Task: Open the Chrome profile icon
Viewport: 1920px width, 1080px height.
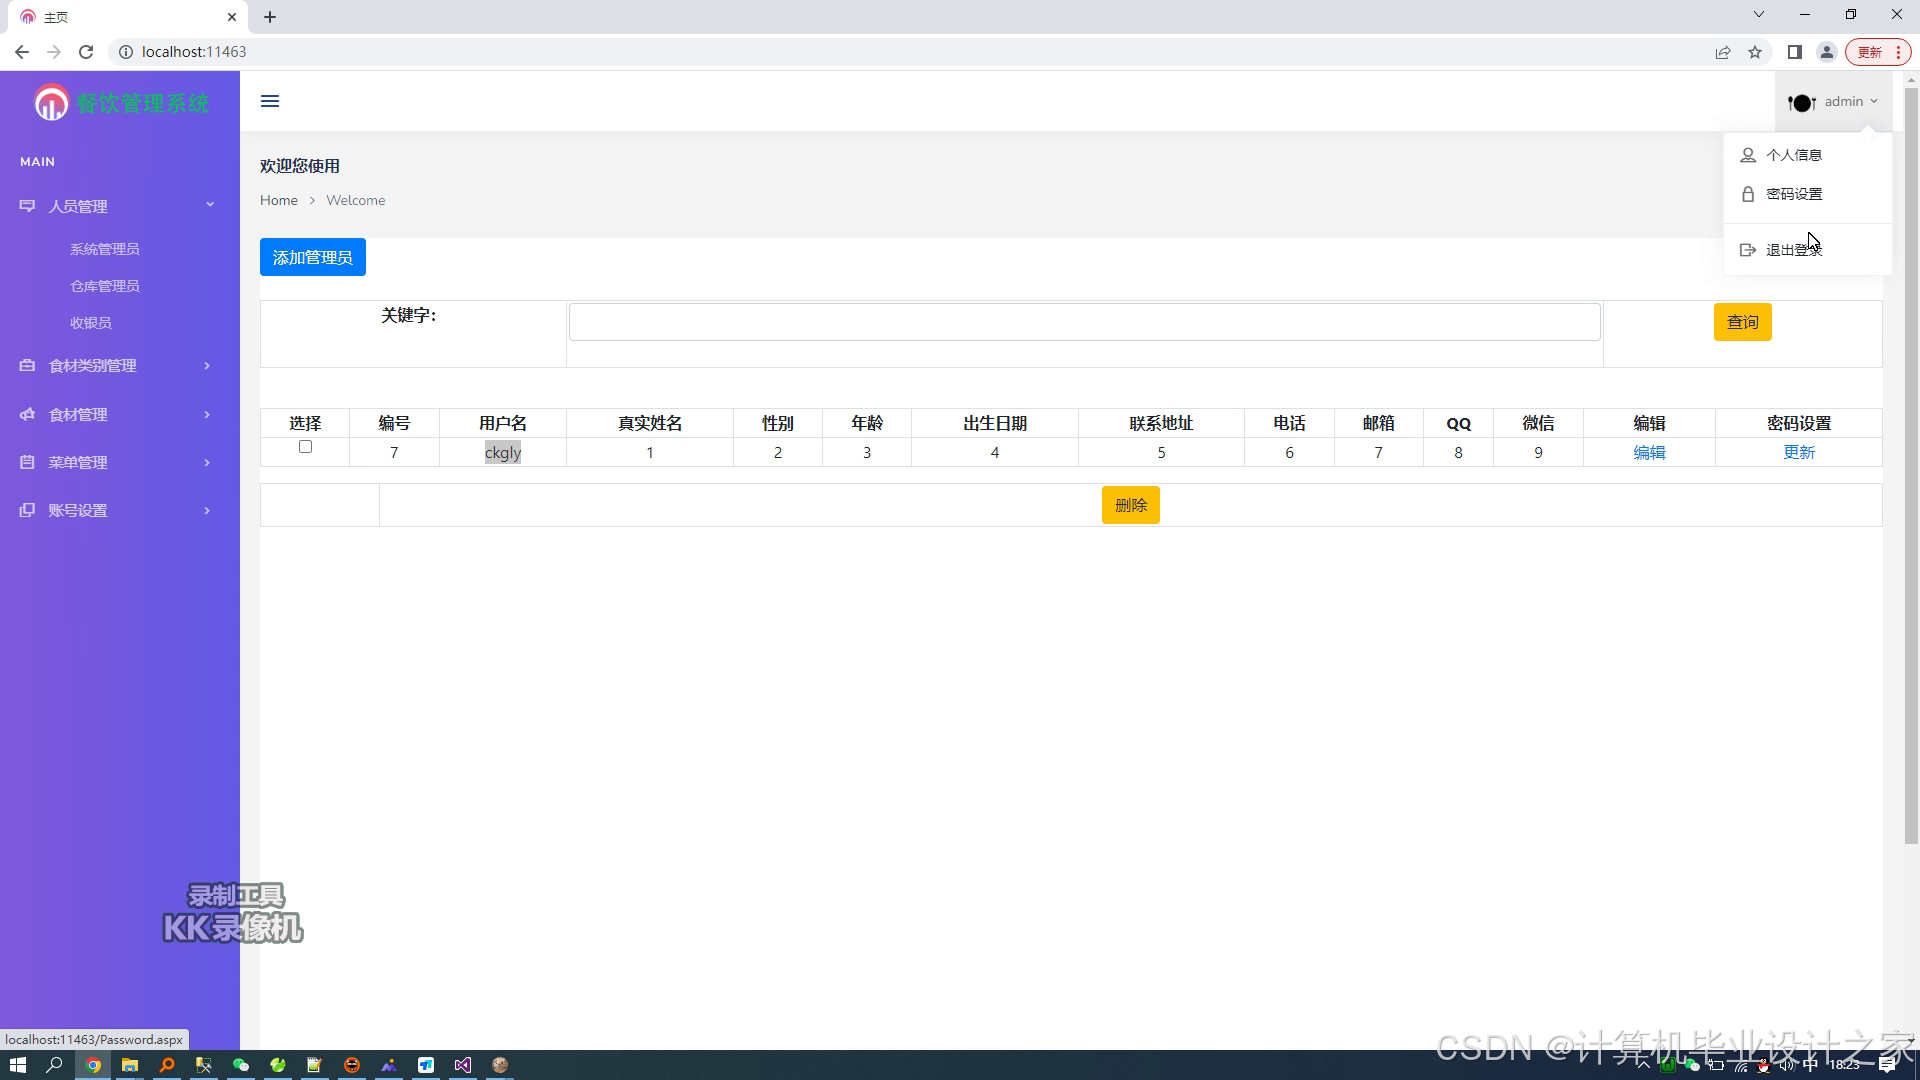Action: (x=1827, y=52)
